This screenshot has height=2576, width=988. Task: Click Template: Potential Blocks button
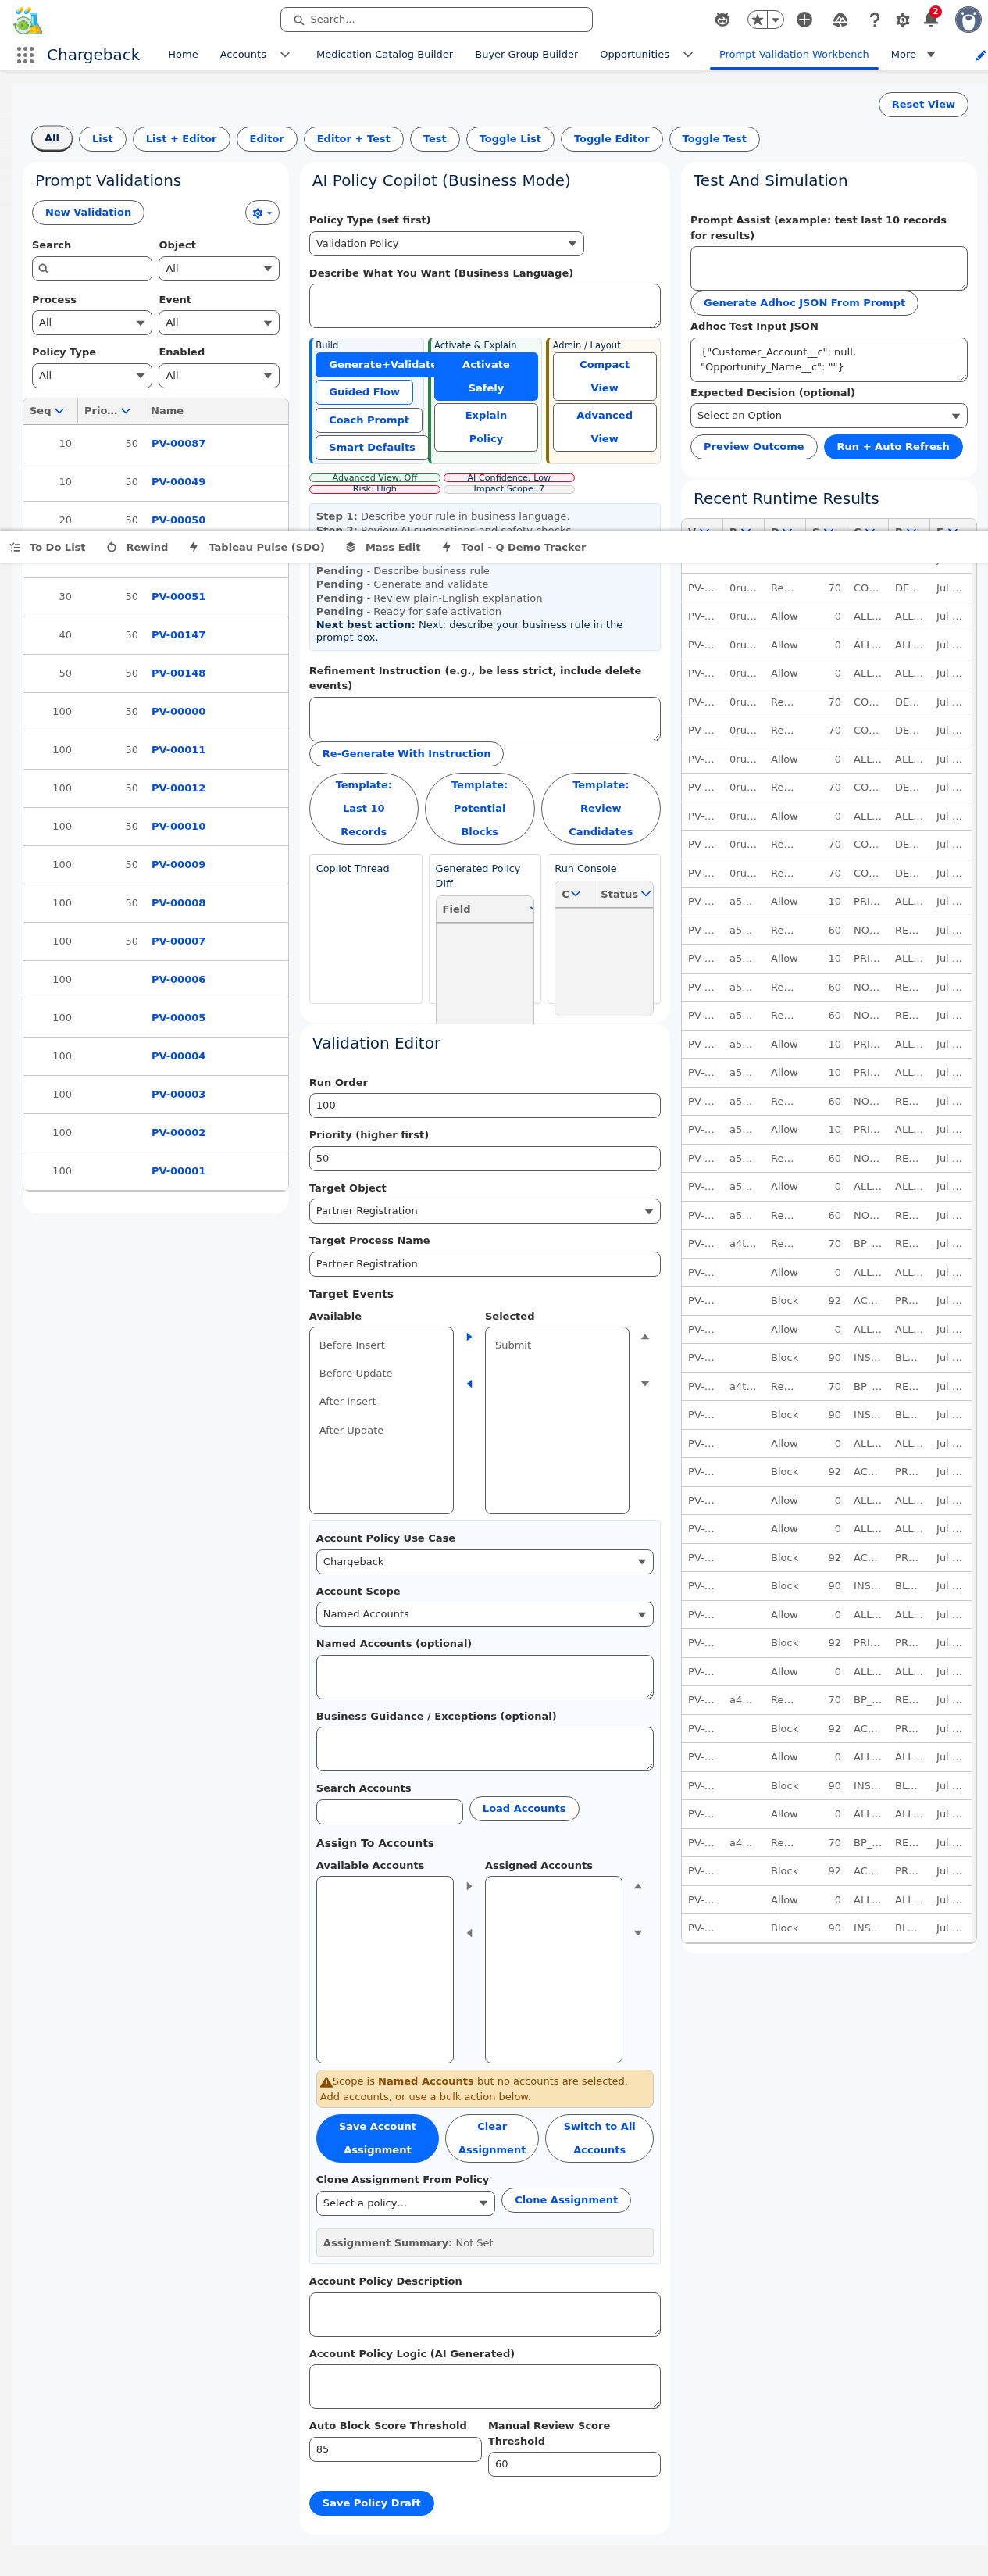click(x=480, y=808)
